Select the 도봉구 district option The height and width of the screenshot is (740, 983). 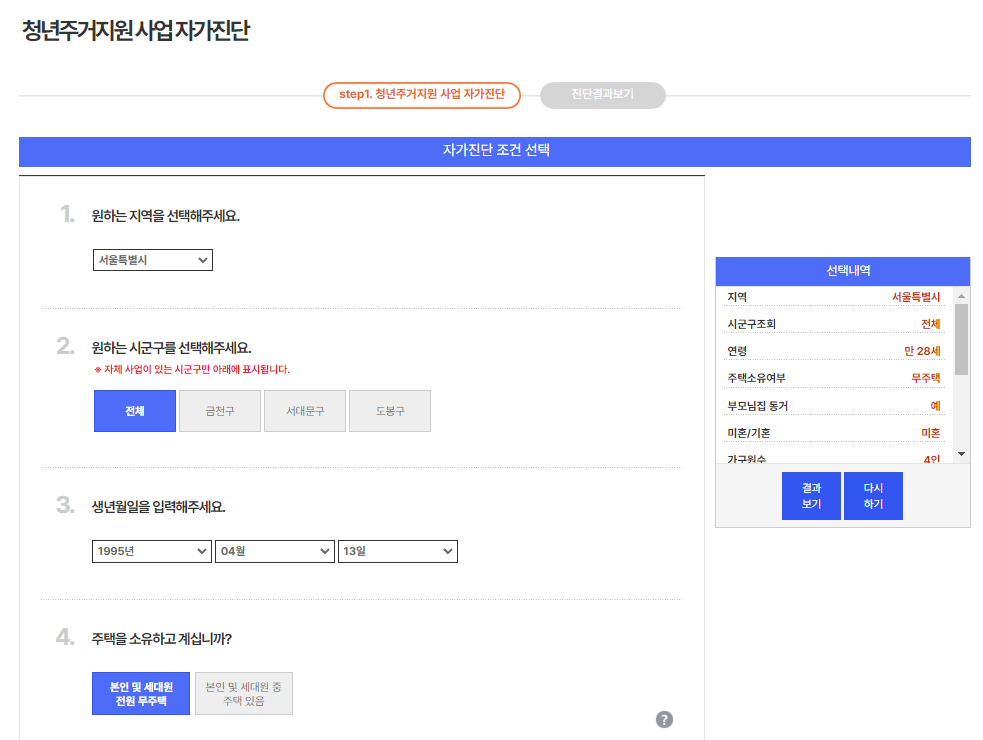[x=389, y=410]
